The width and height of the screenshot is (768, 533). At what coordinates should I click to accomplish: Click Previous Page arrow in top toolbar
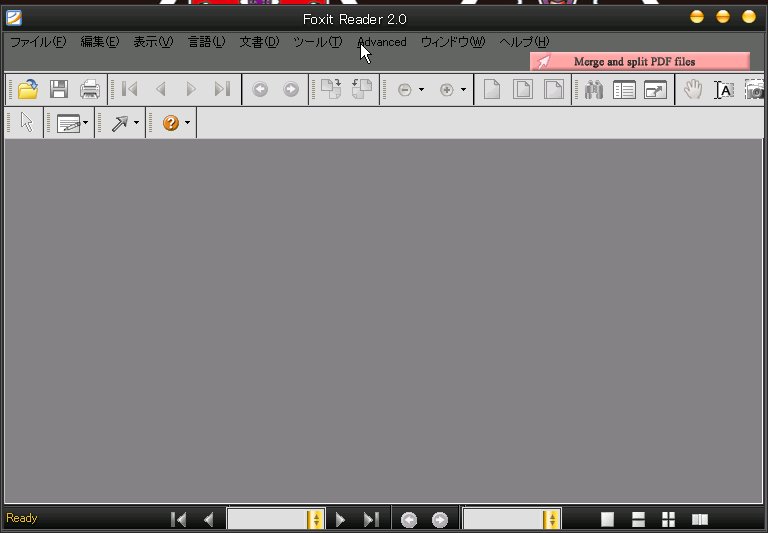pos(161,89)
